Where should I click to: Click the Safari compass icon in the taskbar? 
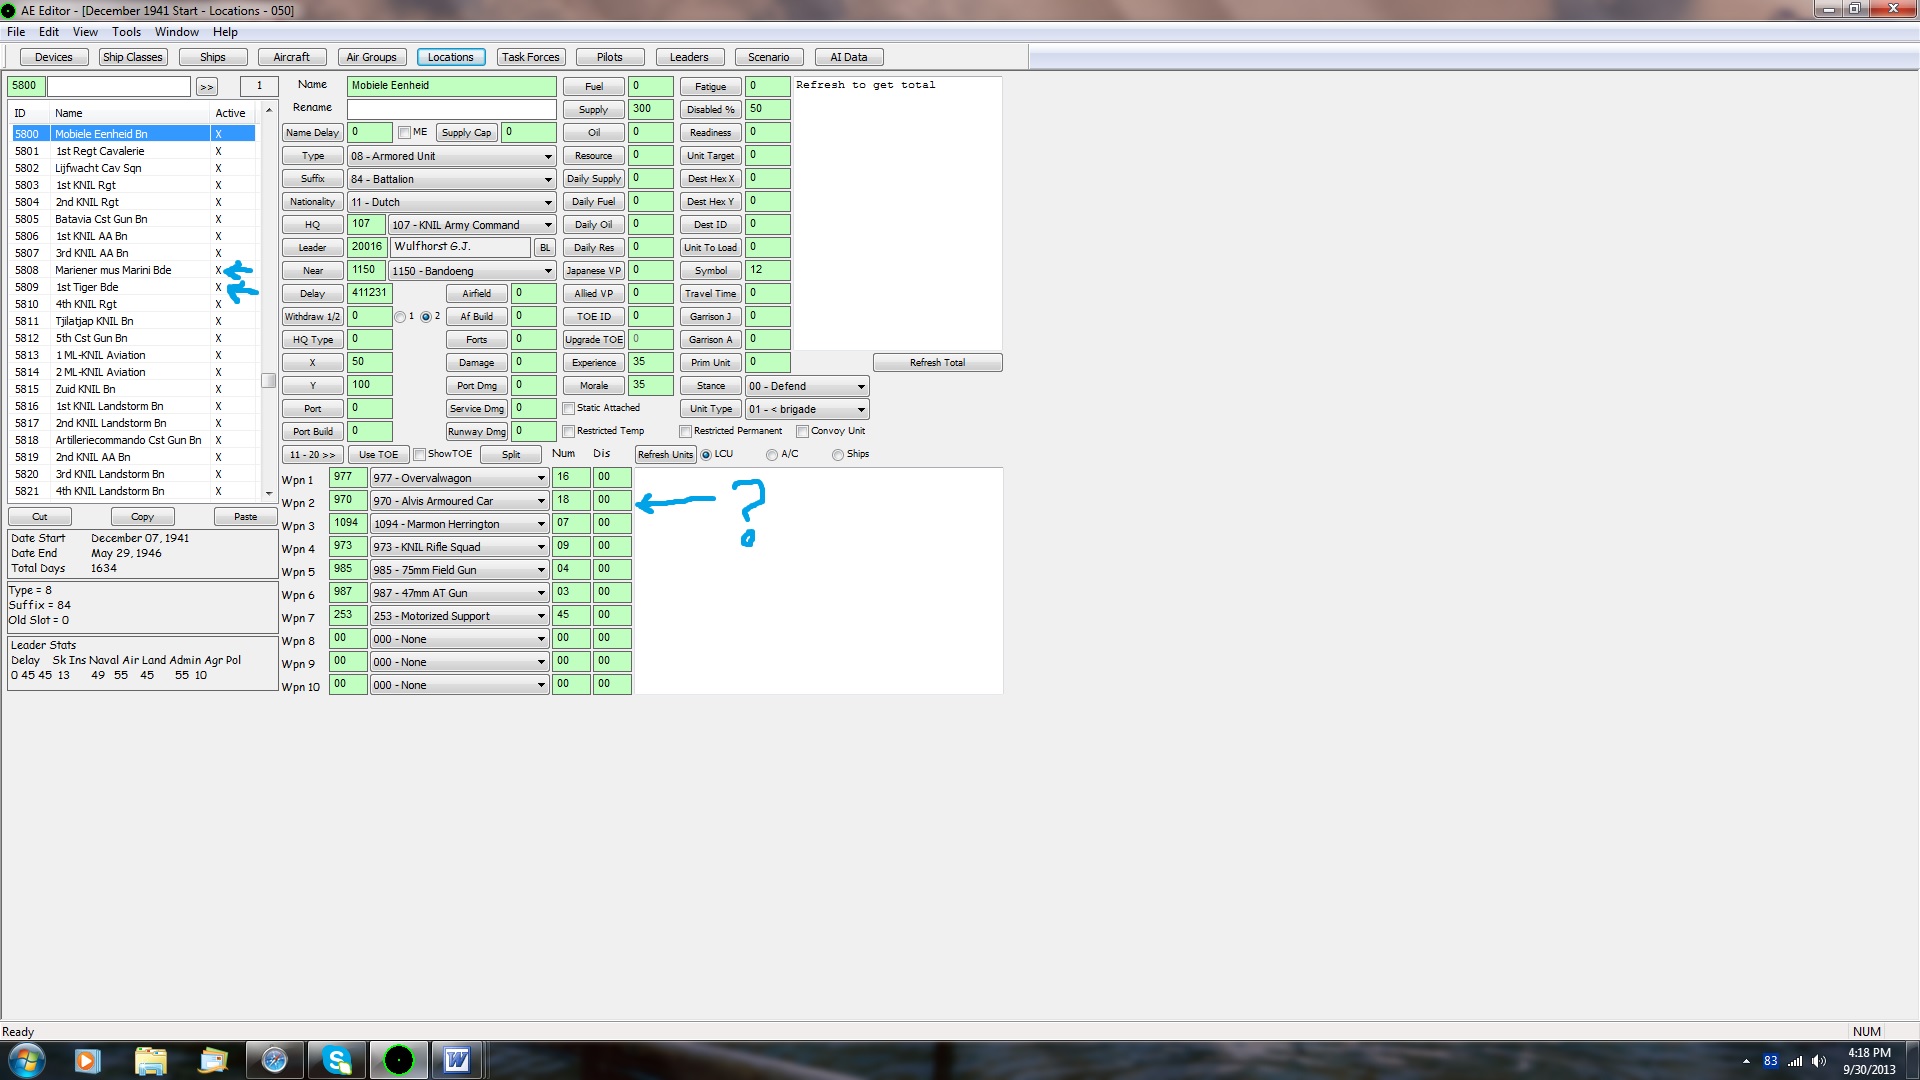click(274, 1060)
